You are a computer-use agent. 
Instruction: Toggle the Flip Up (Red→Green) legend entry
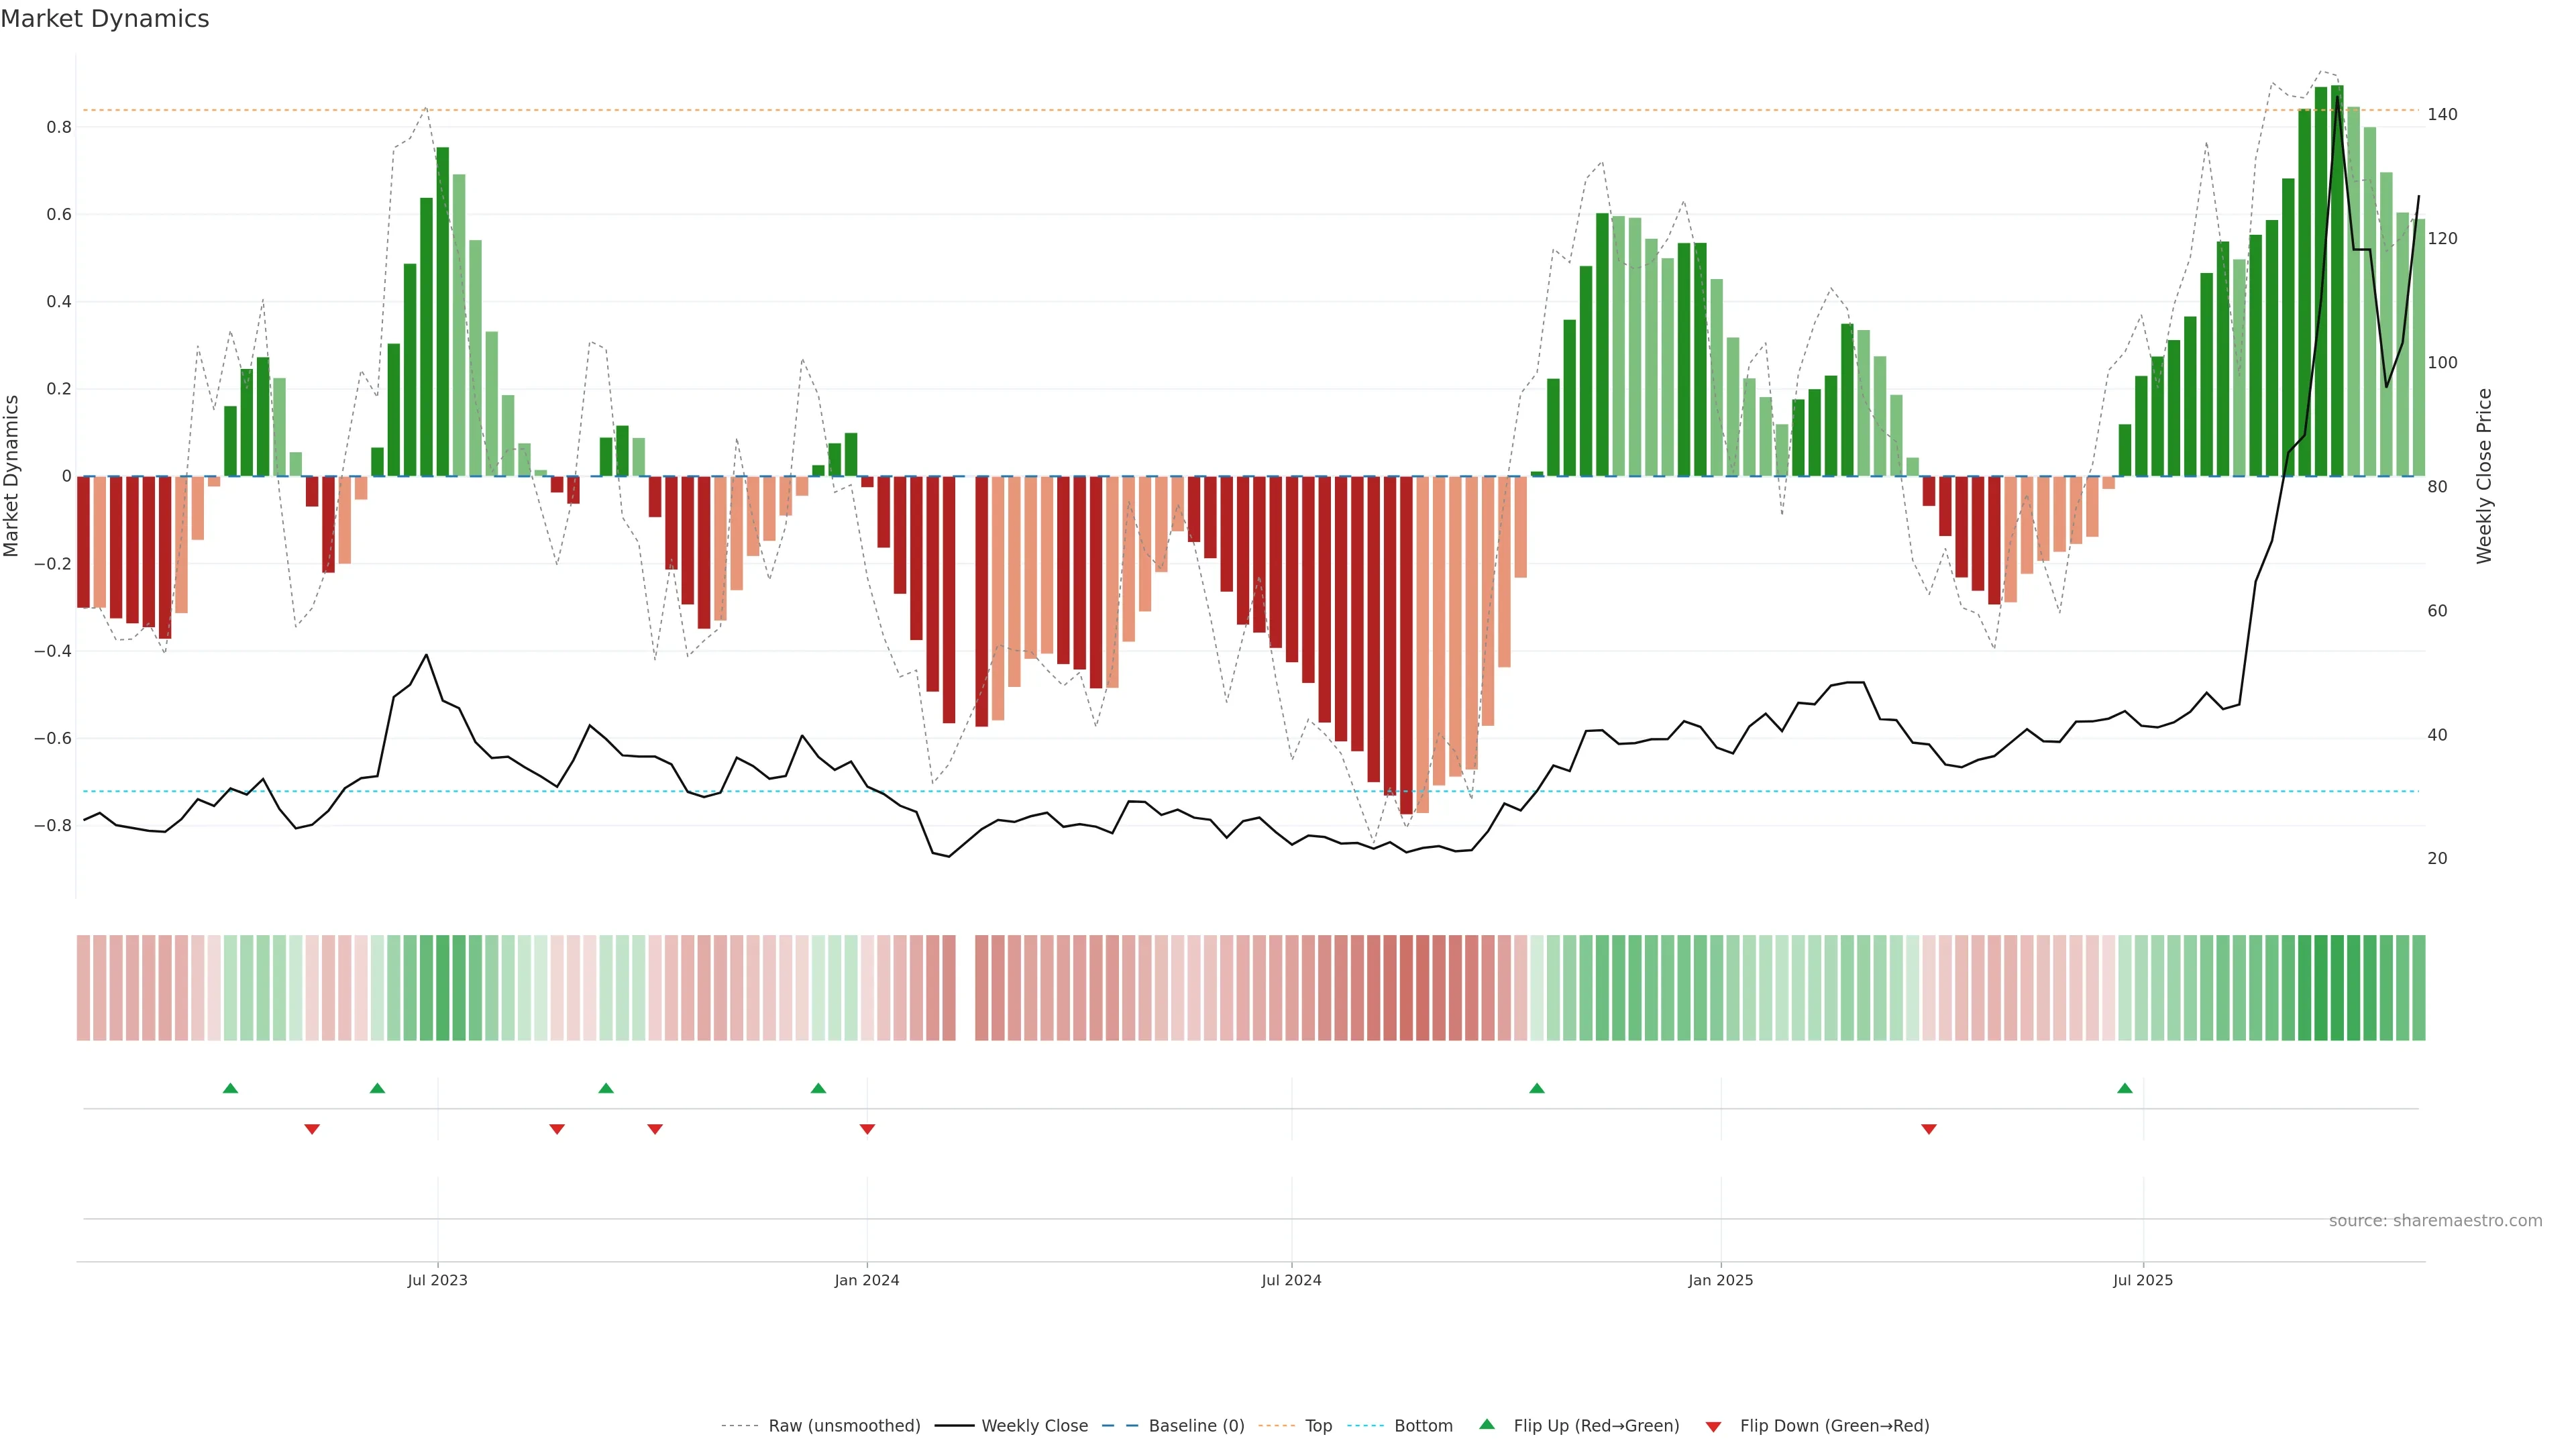1596,1426
